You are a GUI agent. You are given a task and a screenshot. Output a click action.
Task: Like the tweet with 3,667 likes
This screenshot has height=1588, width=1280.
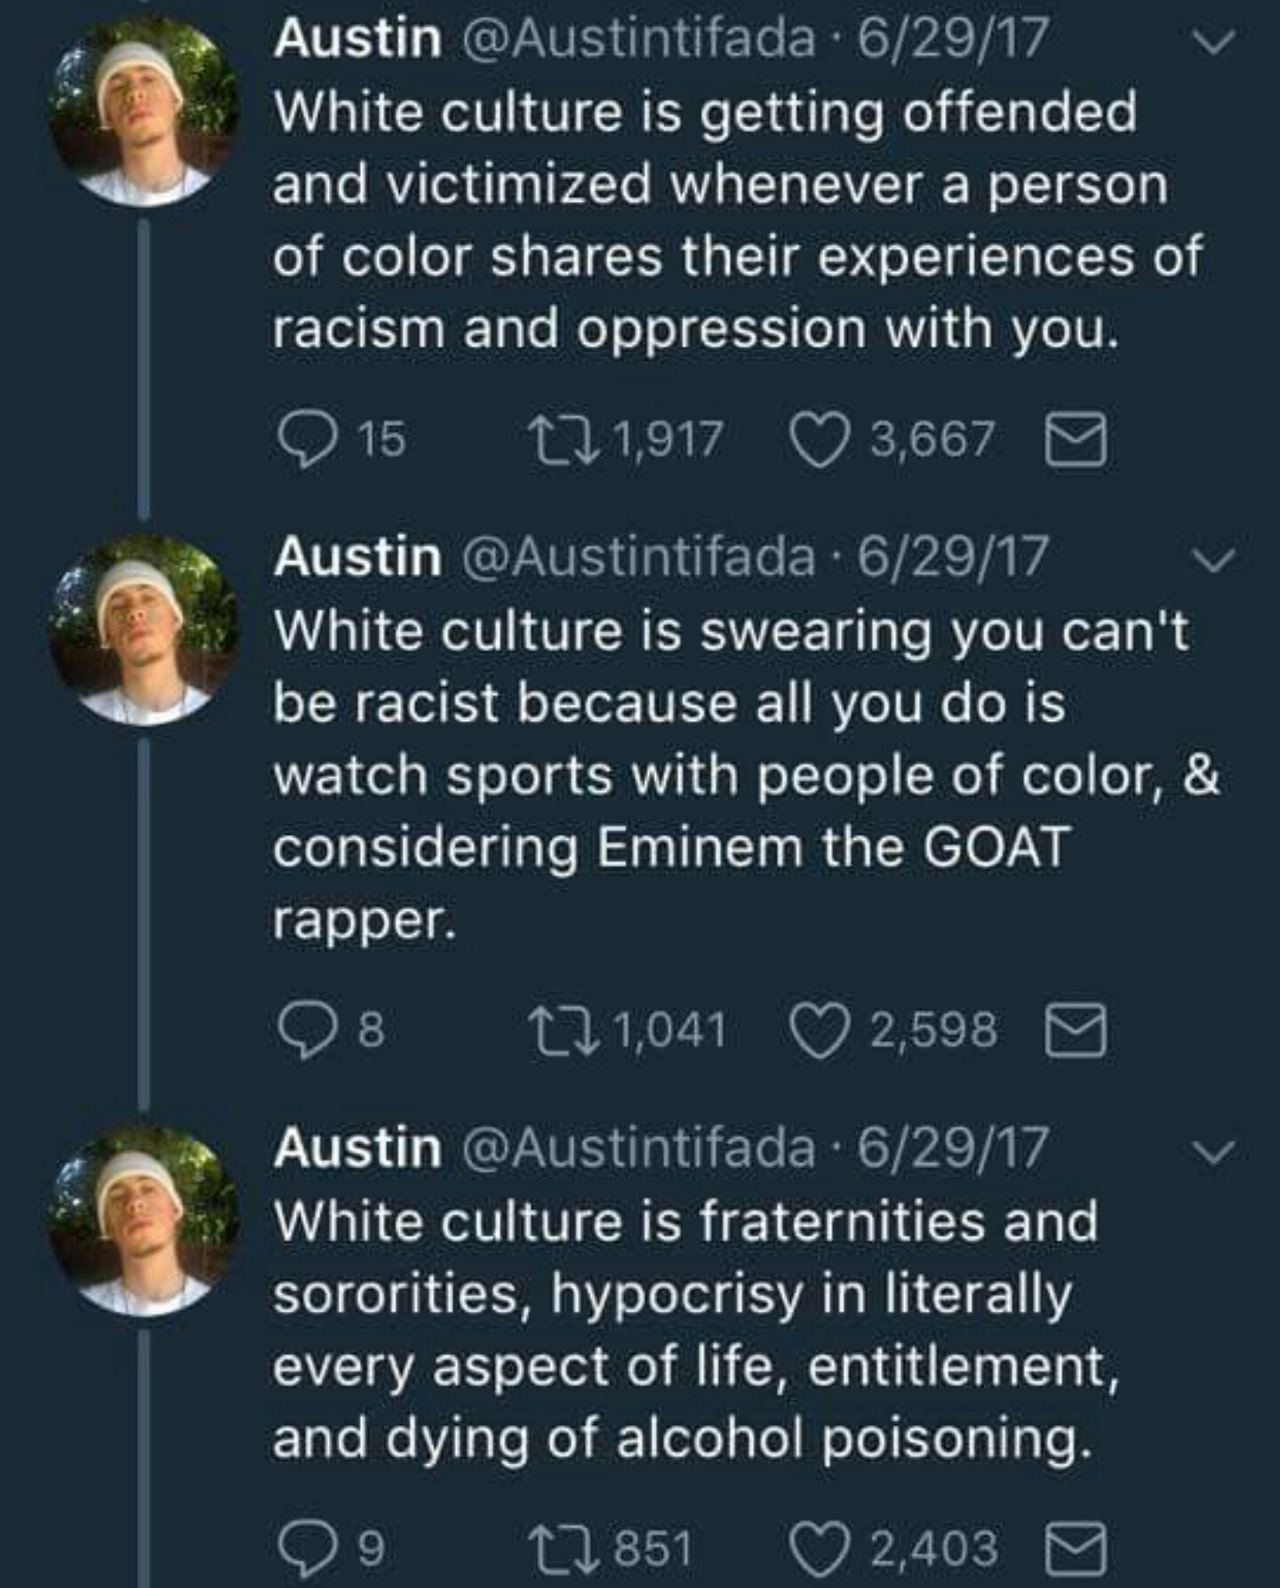coord(816,441)
